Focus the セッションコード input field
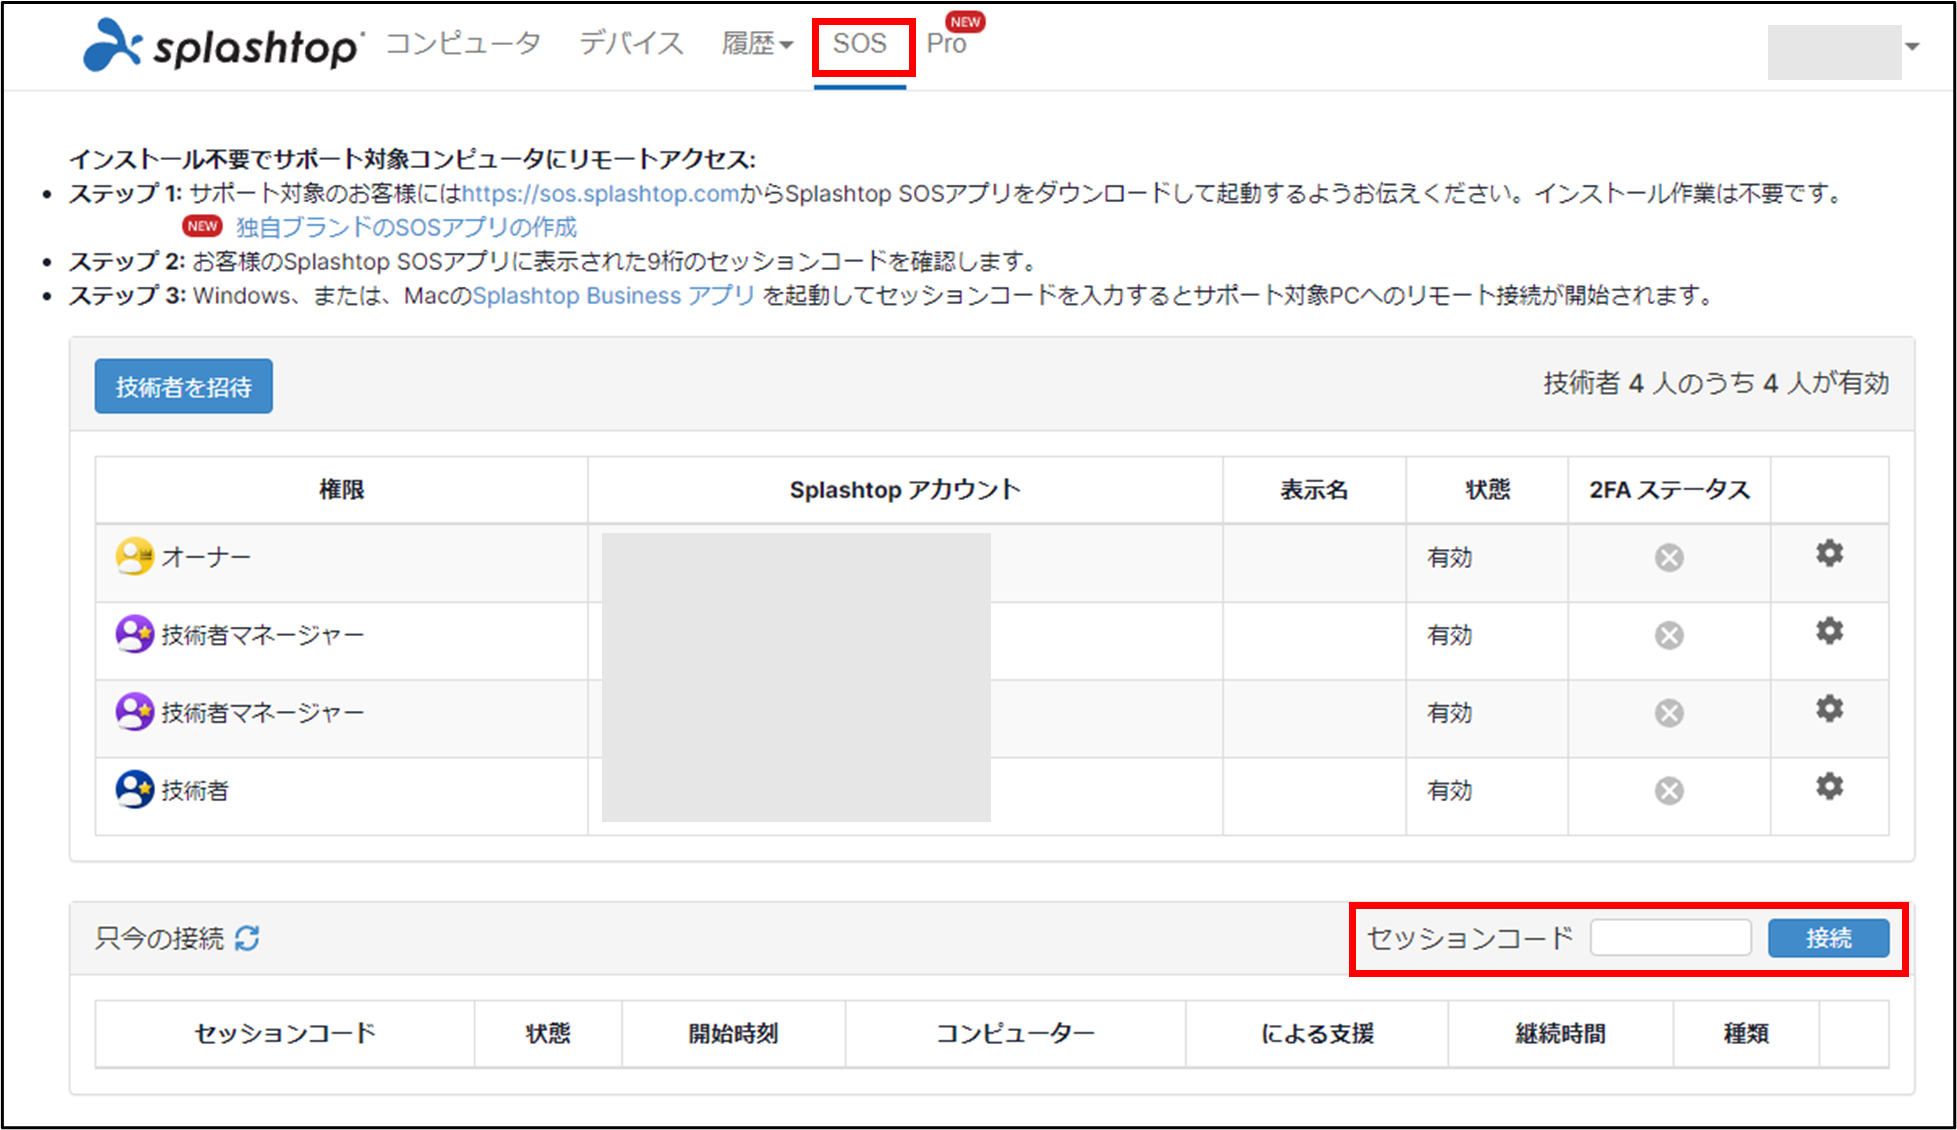Viewport: 1957px width, 1130px height. click(x=1671, y=938)
